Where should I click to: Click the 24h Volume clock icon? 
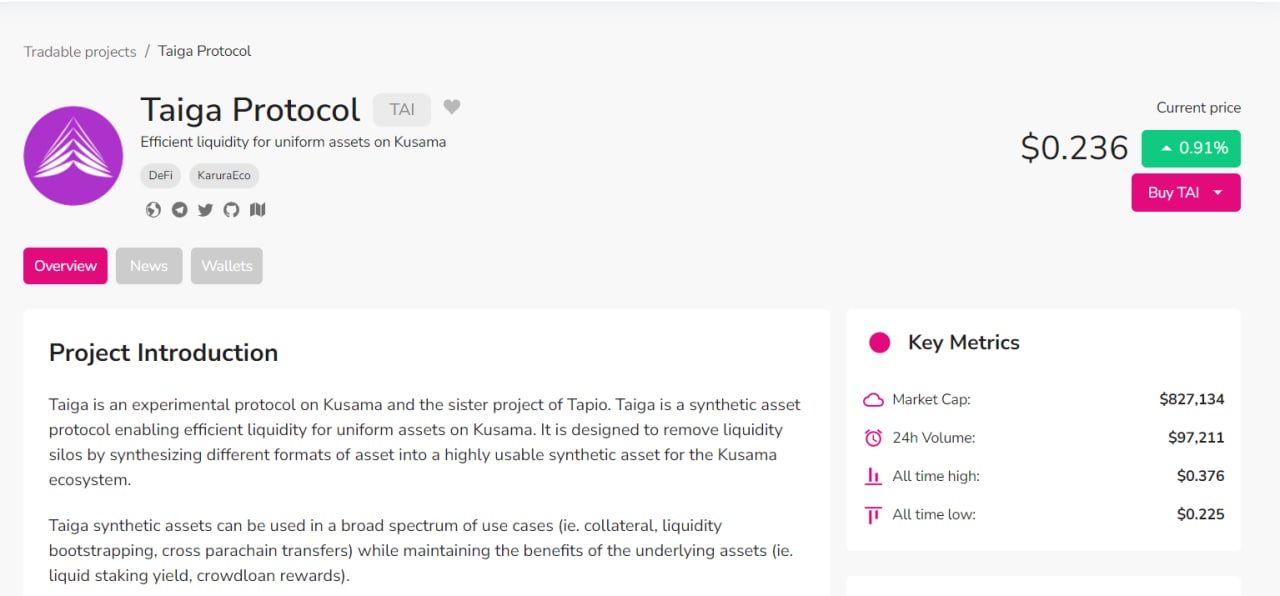click(x=873, y=438)
